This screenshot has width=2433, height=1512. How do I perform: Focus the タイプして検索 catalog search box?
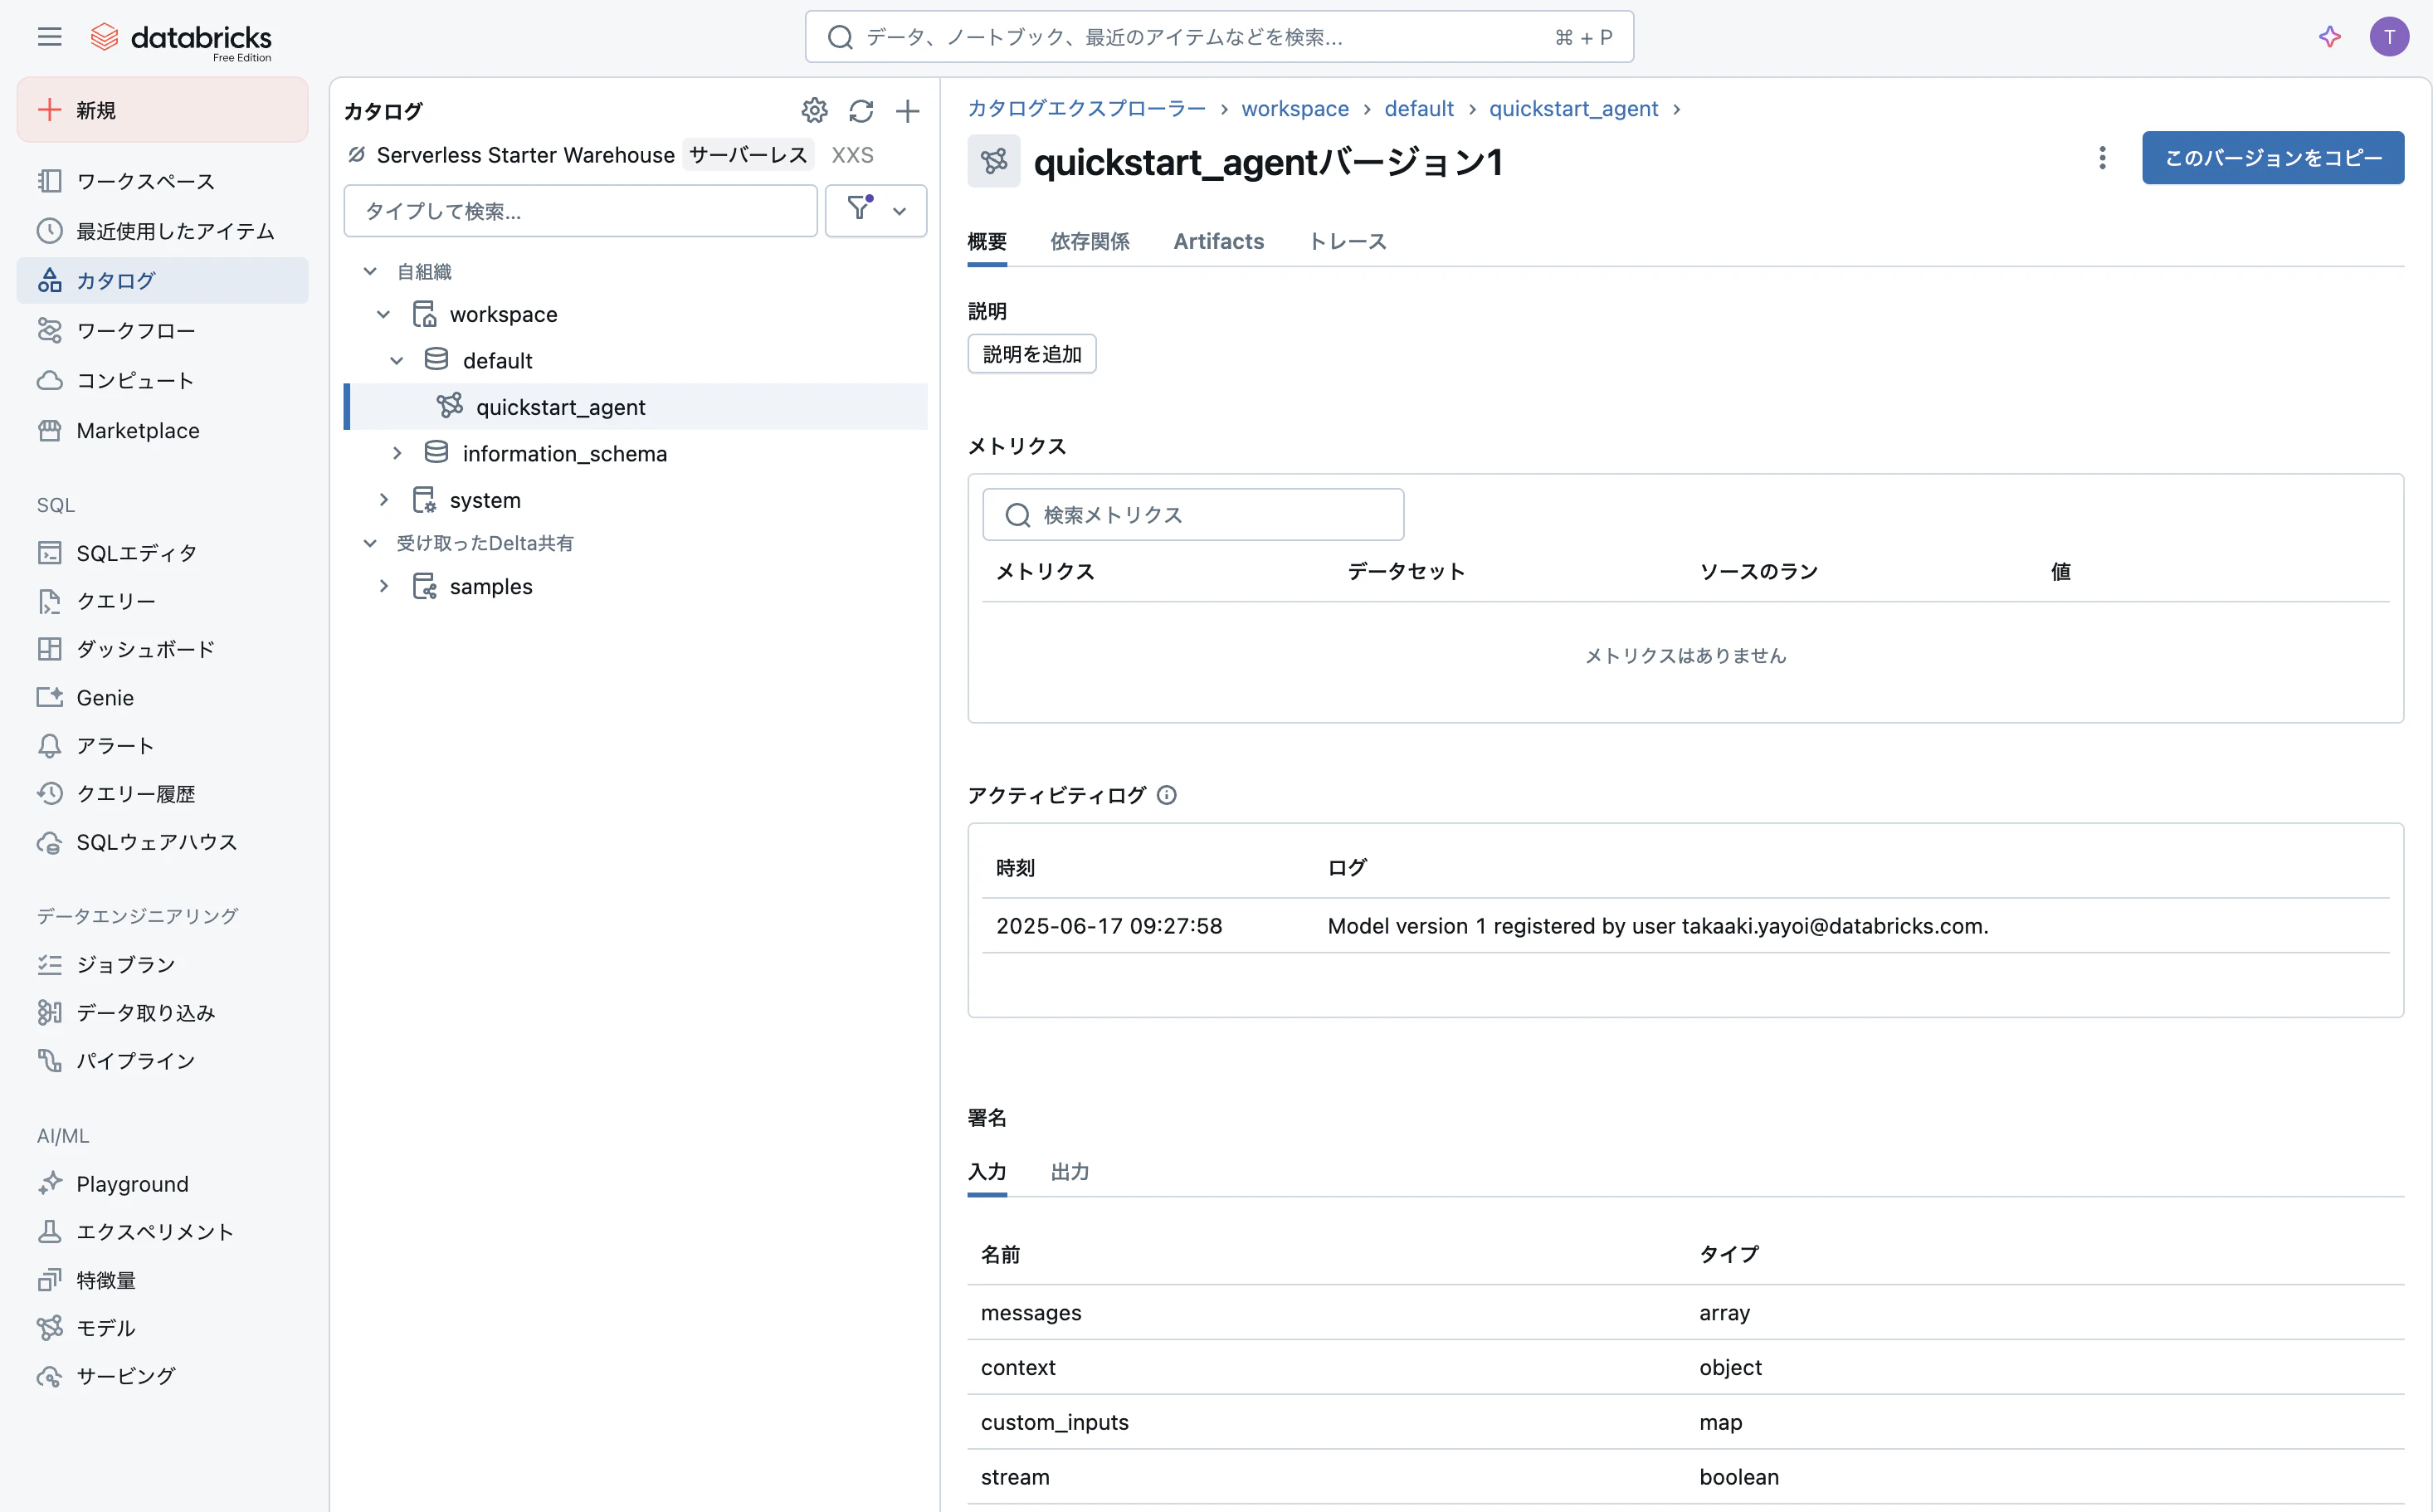pos(580,211)
